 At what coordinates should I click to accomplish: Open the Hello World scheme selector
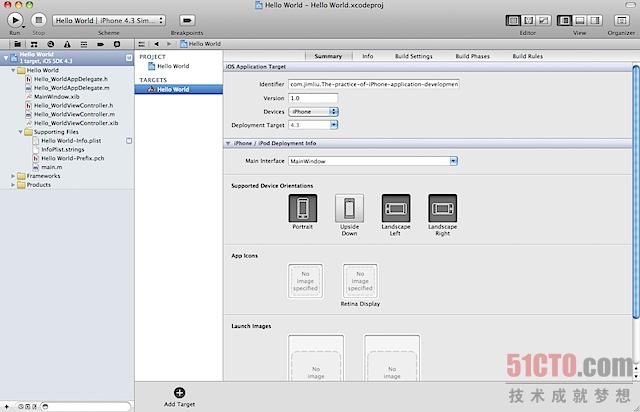(109, 20)
